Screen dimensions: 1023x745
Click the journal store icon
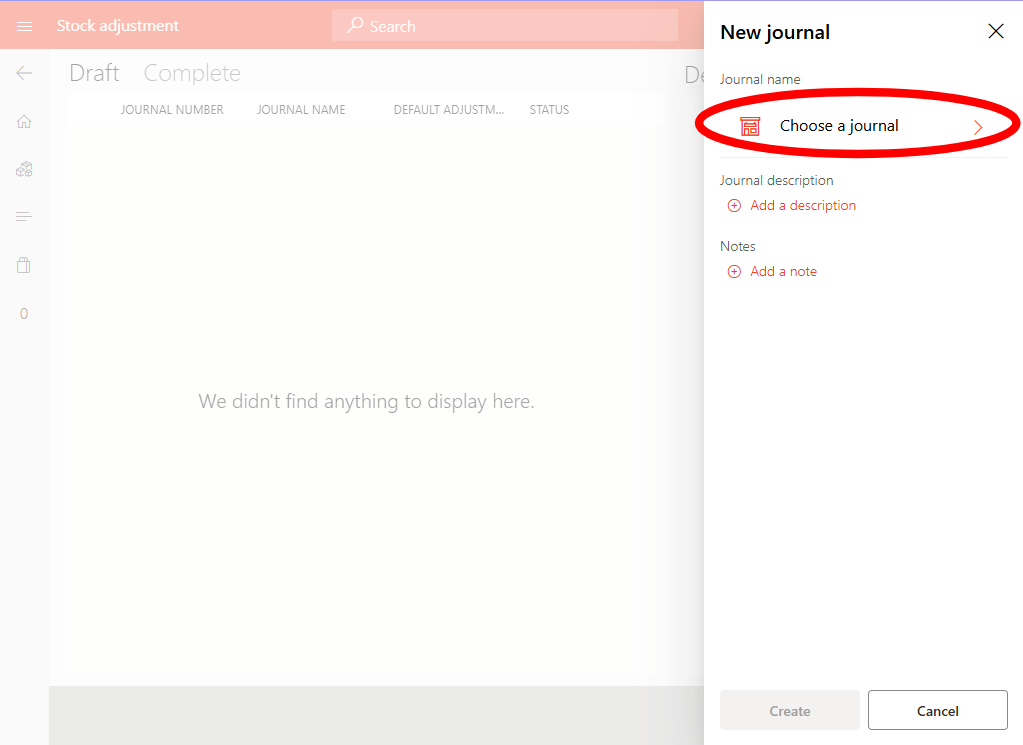tap(750, 126)
